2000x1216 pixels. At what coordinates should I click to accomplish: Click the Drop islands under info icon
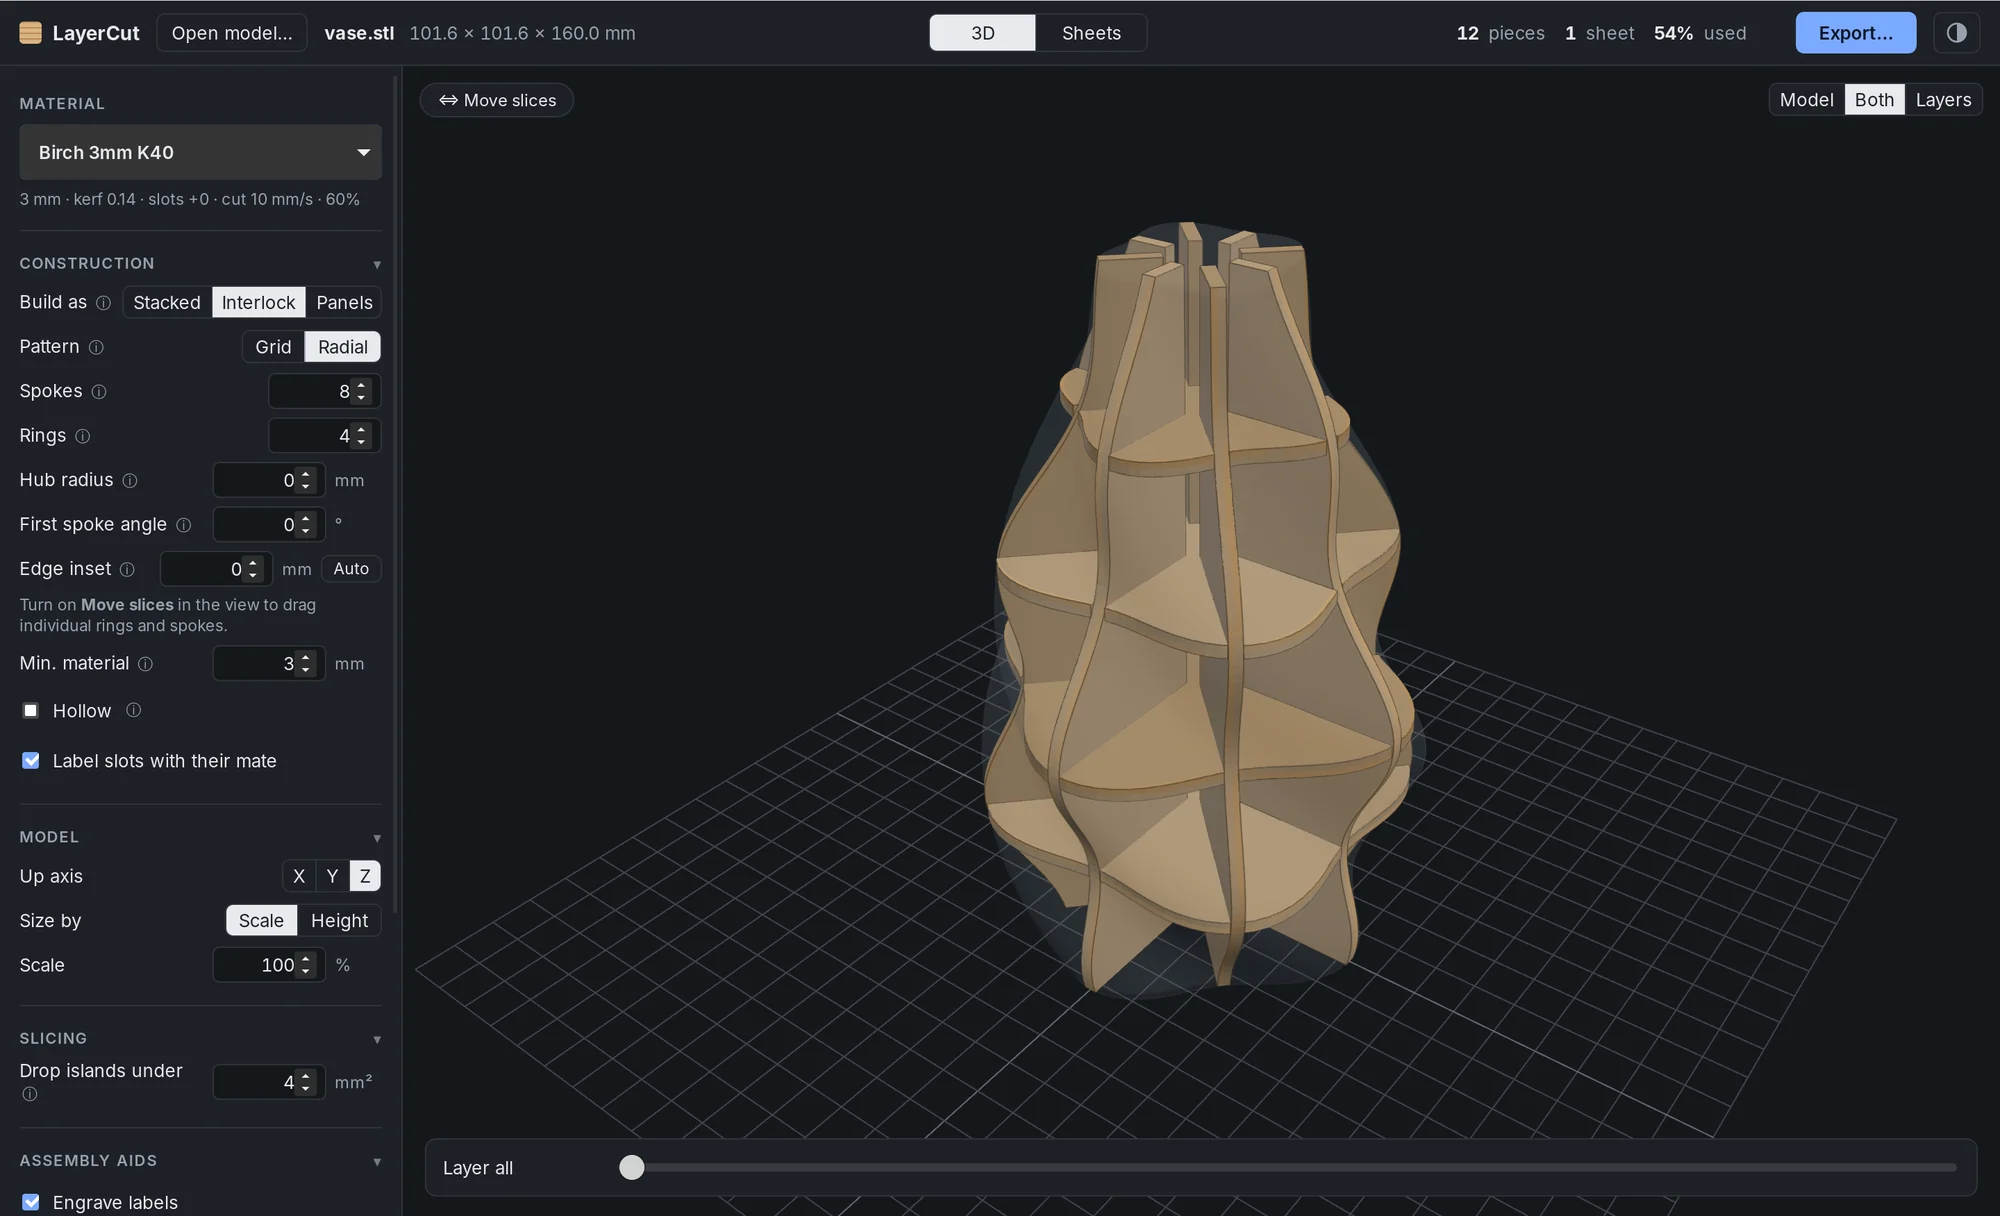[x=30, y=1094]
